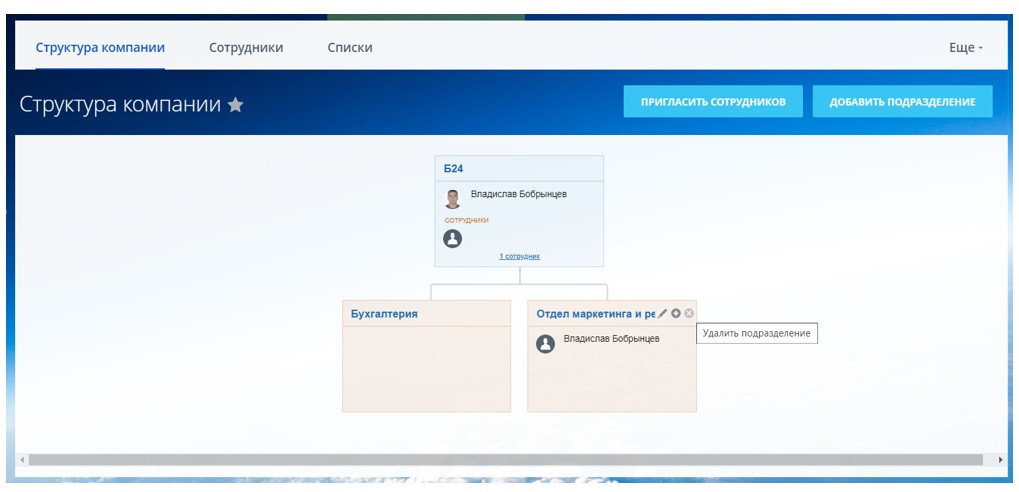
Task: Click the horizontal scrollbar track
Action: tap(506, 460)
